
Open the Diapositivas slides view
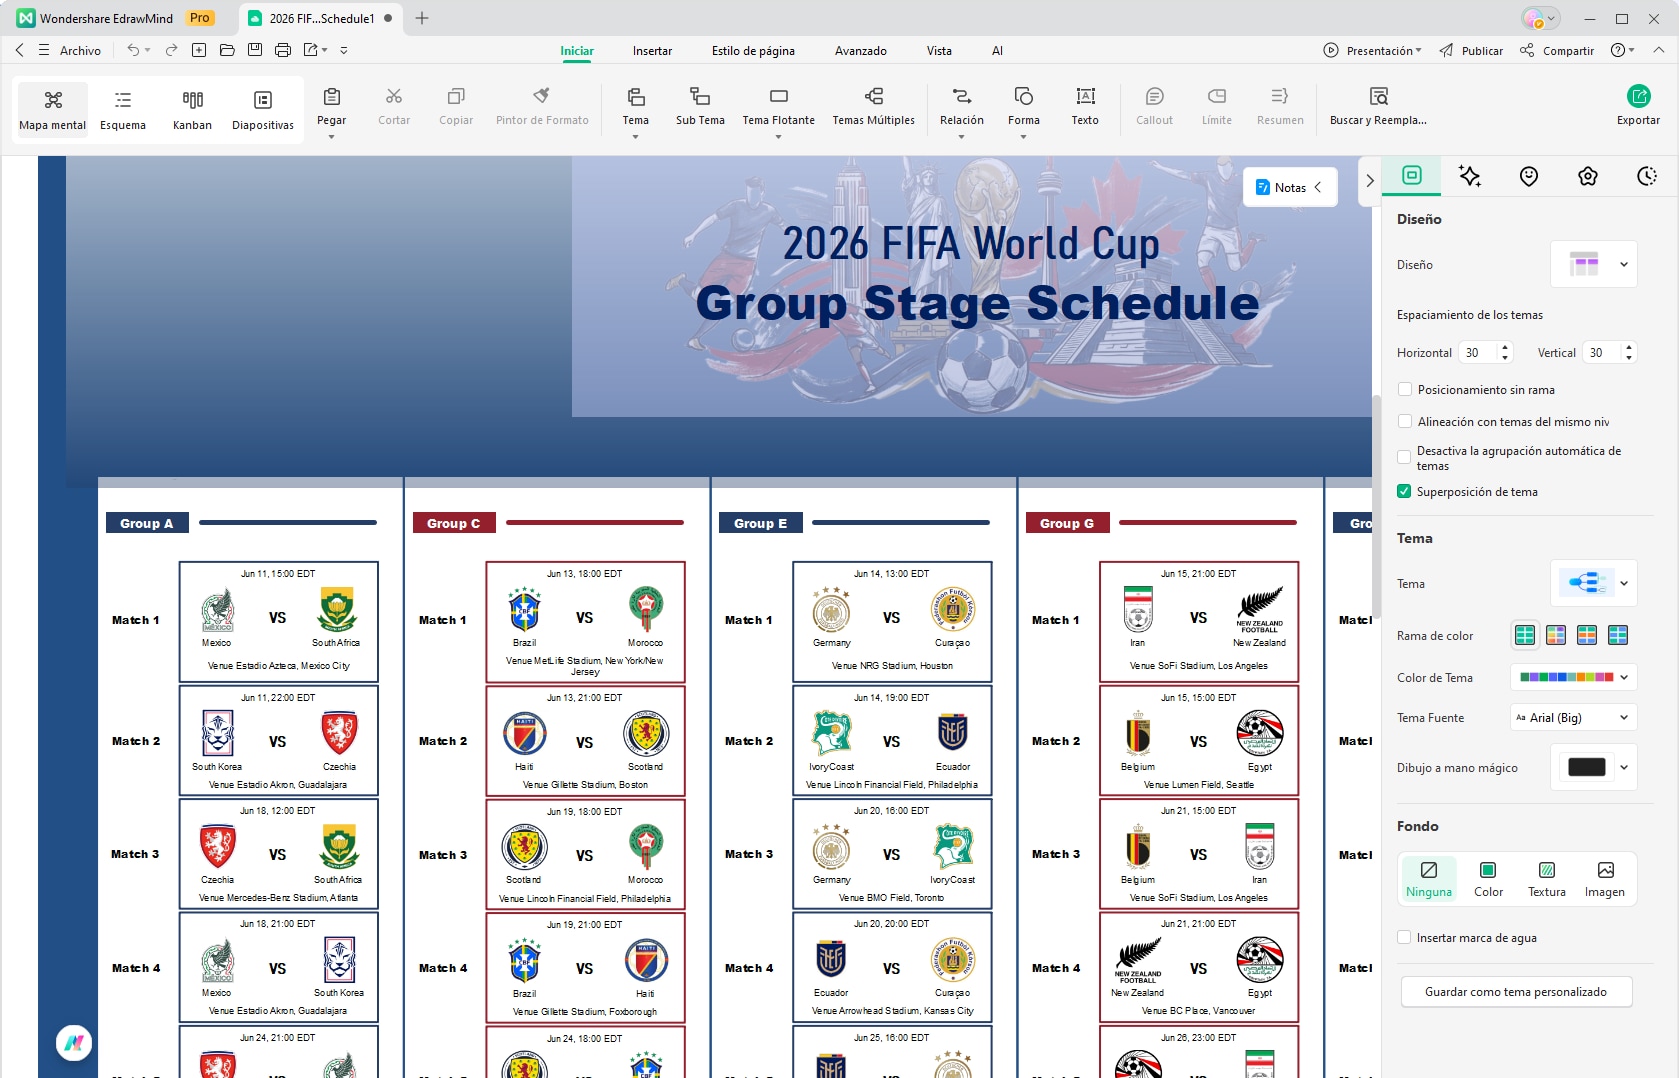coord(263,110)
